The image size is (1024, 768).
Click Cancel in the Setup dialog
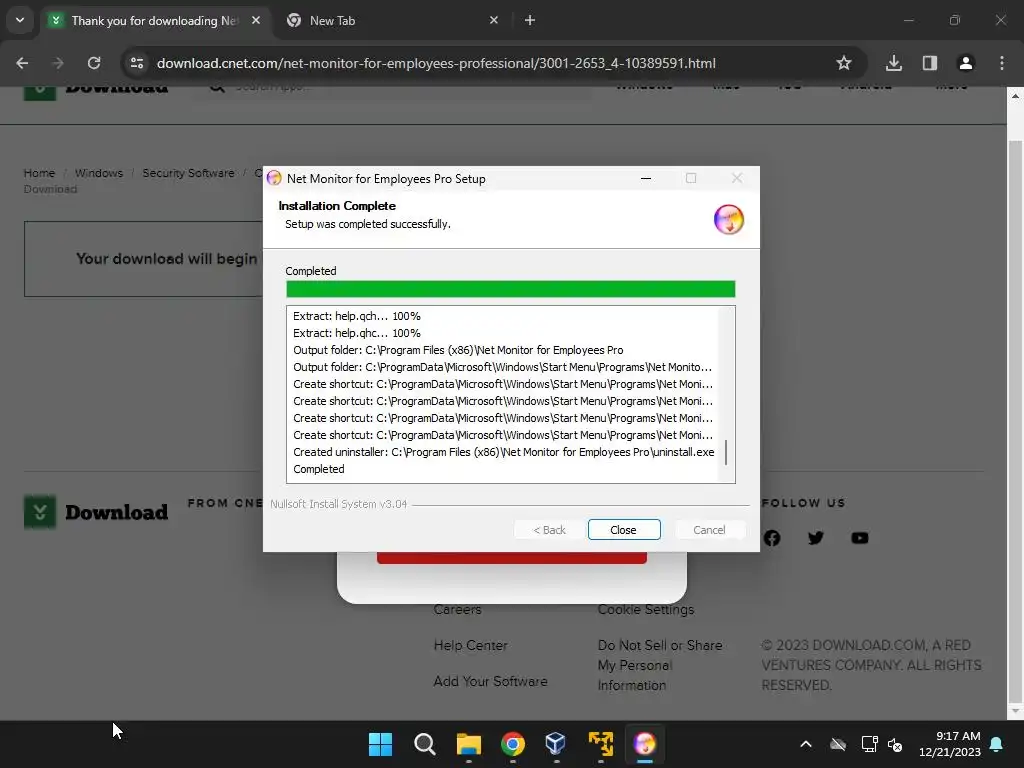(x=709, y=530)
